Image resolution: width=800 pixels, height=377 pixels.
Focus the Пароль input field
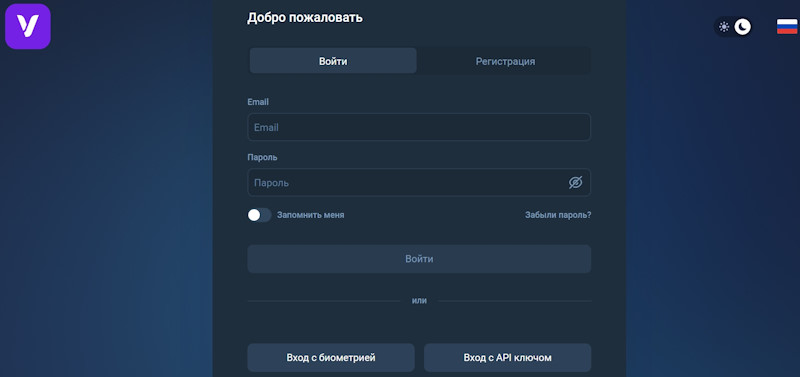(x=419, y=183)
